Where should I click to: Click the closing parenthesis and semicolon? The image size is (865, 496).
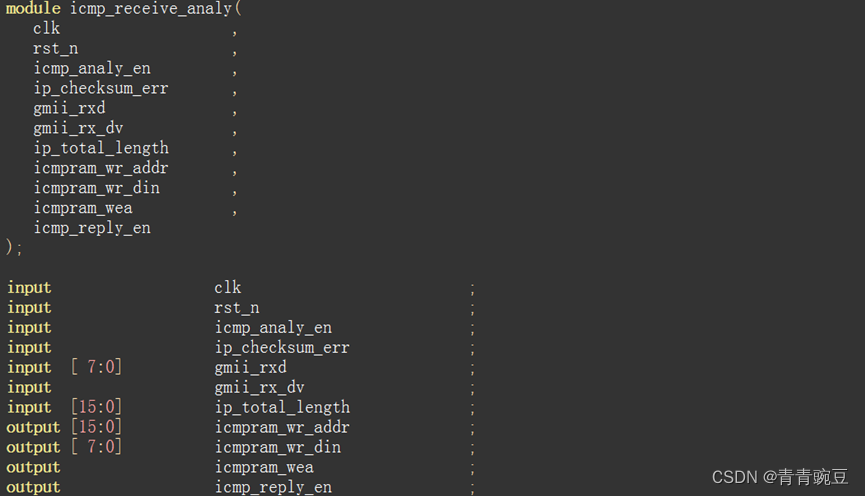14,247
